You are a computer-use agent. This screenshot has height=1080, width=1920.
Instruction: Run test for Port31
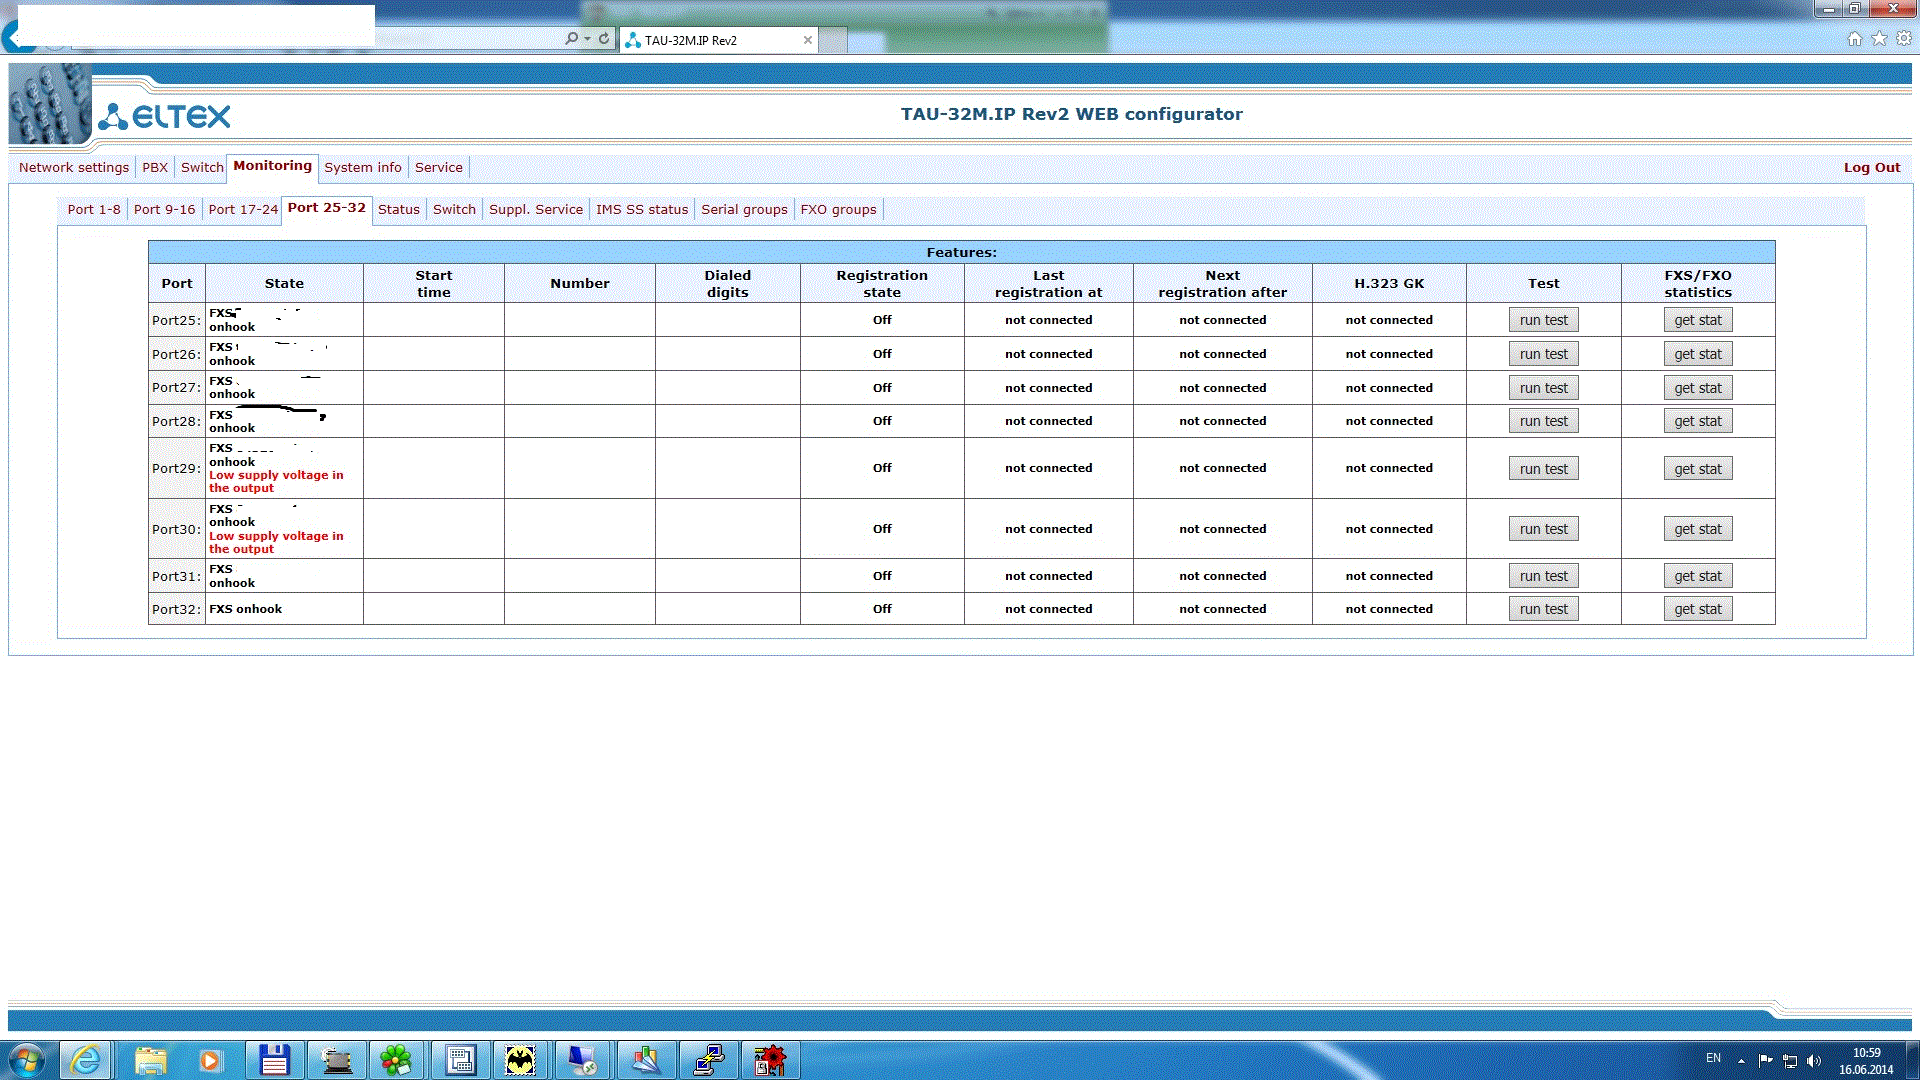tap(1543, 576)
